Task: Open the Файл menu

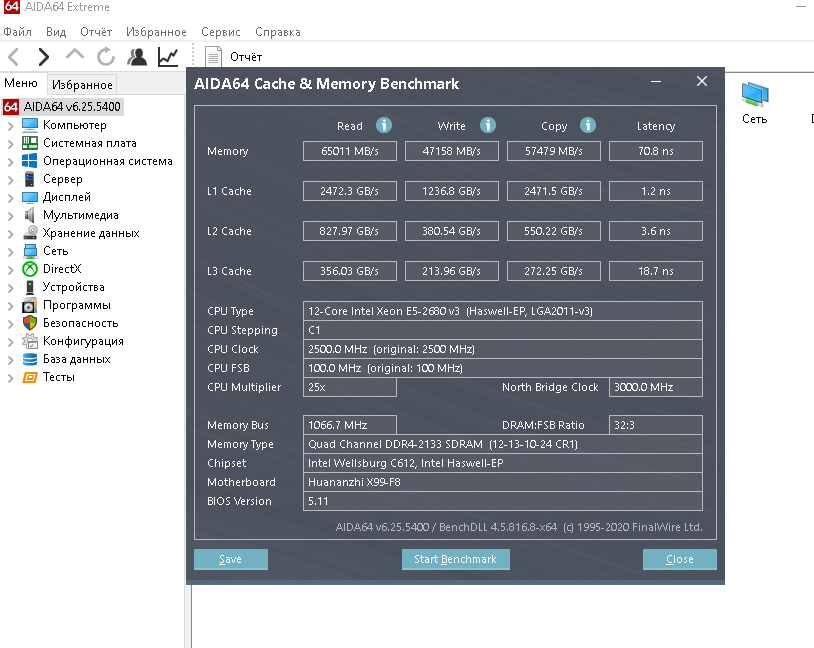Action: tap(18, 32)
